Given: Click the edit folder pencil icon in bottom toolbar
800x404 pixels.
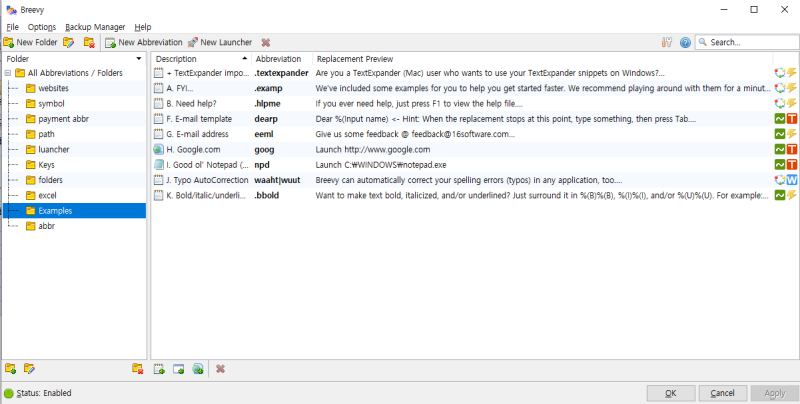Looking at the screenshot, I should [x=30, y=368].
